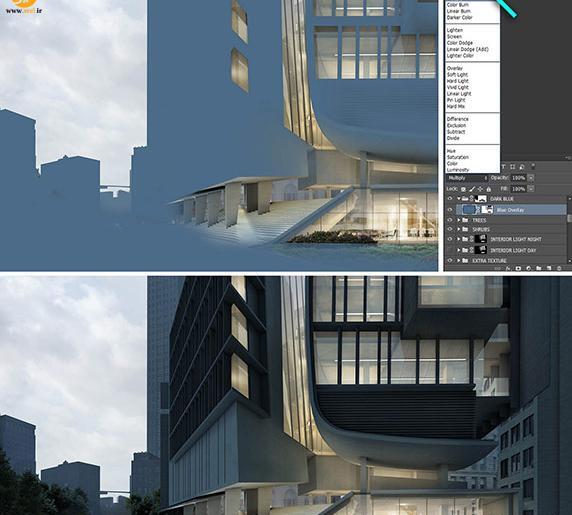Choose Lighter Color blend mode
572x515 pixels.
coord(460,55)
